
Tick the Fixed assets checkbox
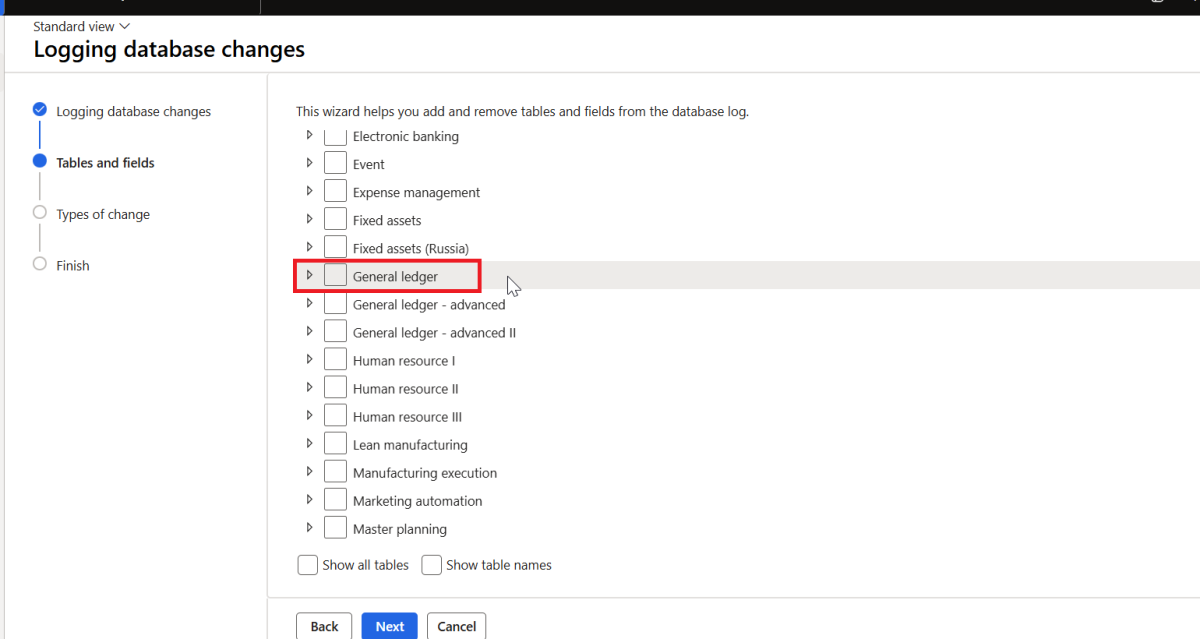pyautogui.click(x=335, y=220)
